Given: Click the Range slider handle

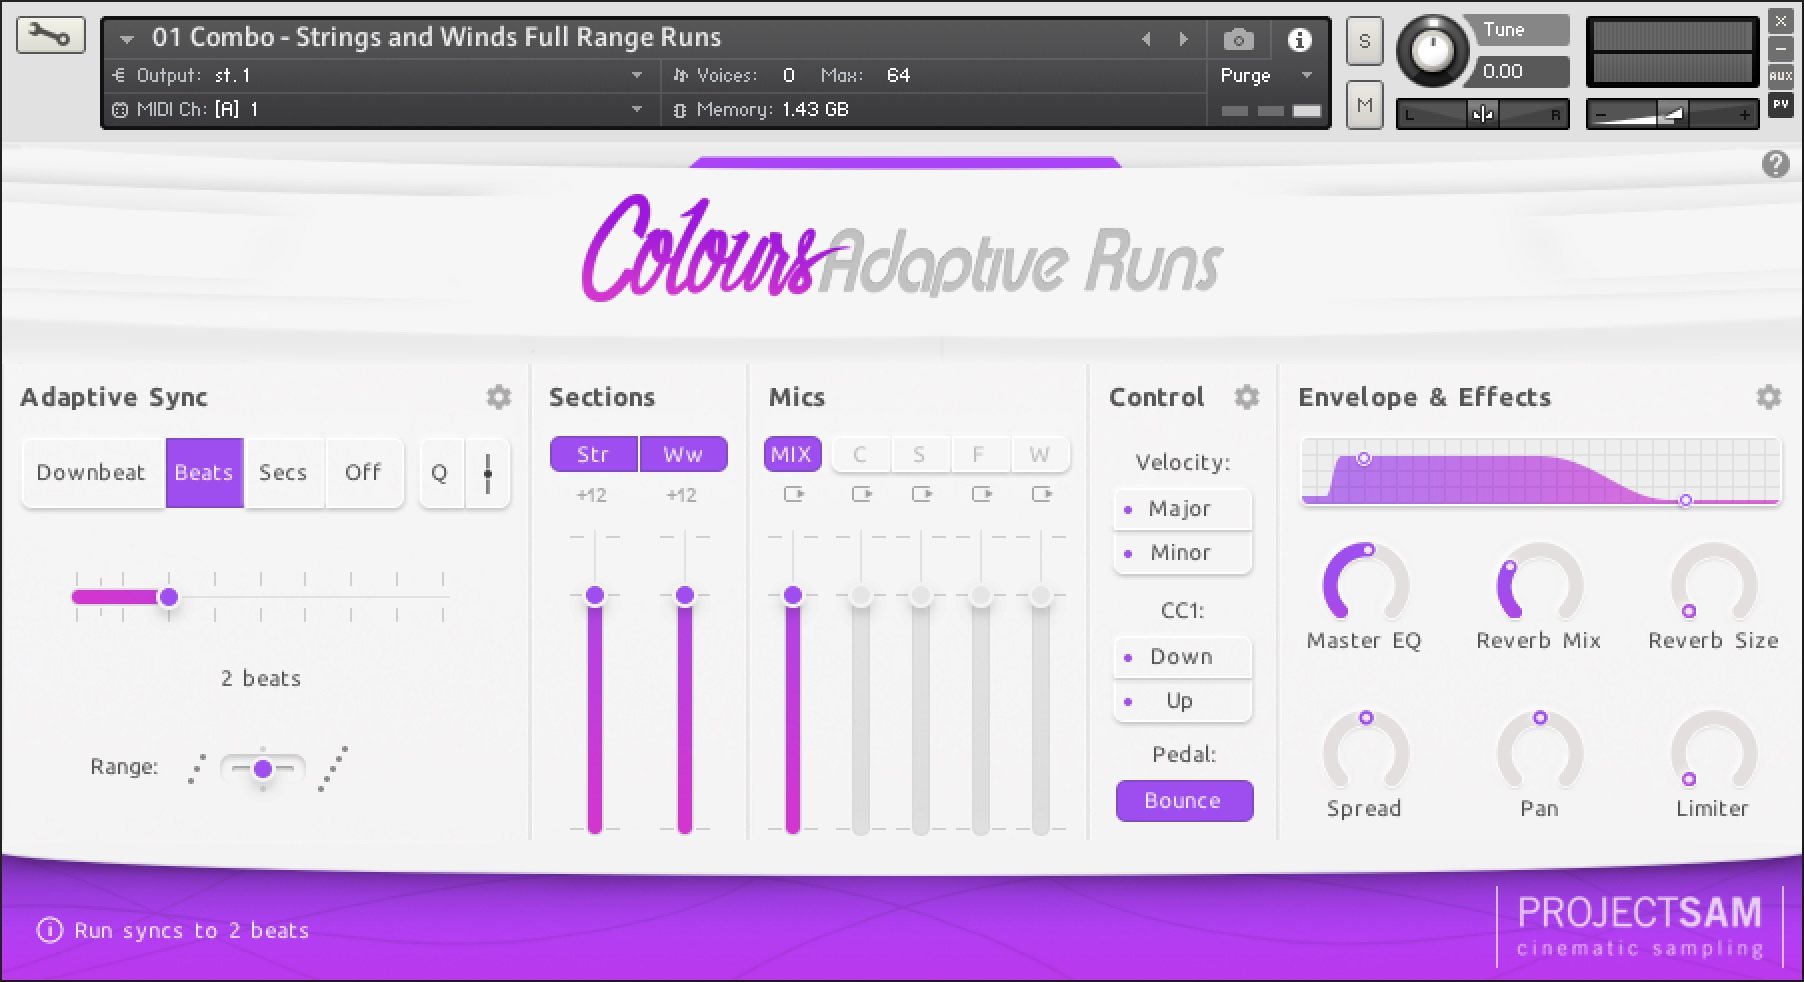Looking at the screenshot, I should [263, 769].
